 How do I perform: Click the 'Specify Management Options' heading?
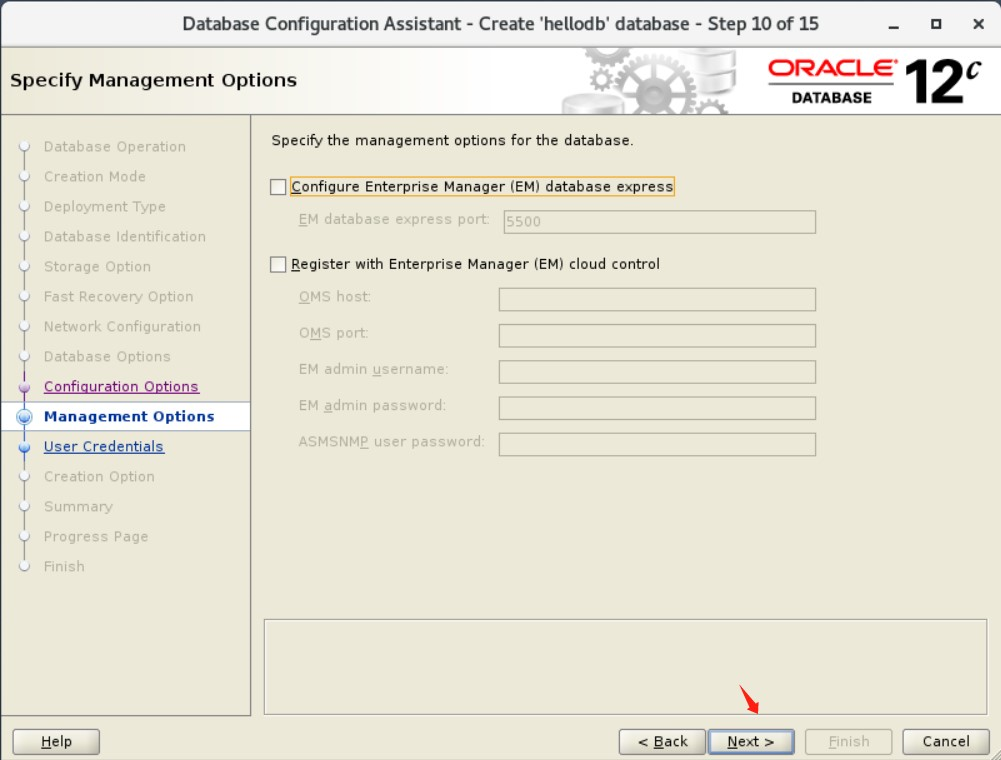click(153, 80)
